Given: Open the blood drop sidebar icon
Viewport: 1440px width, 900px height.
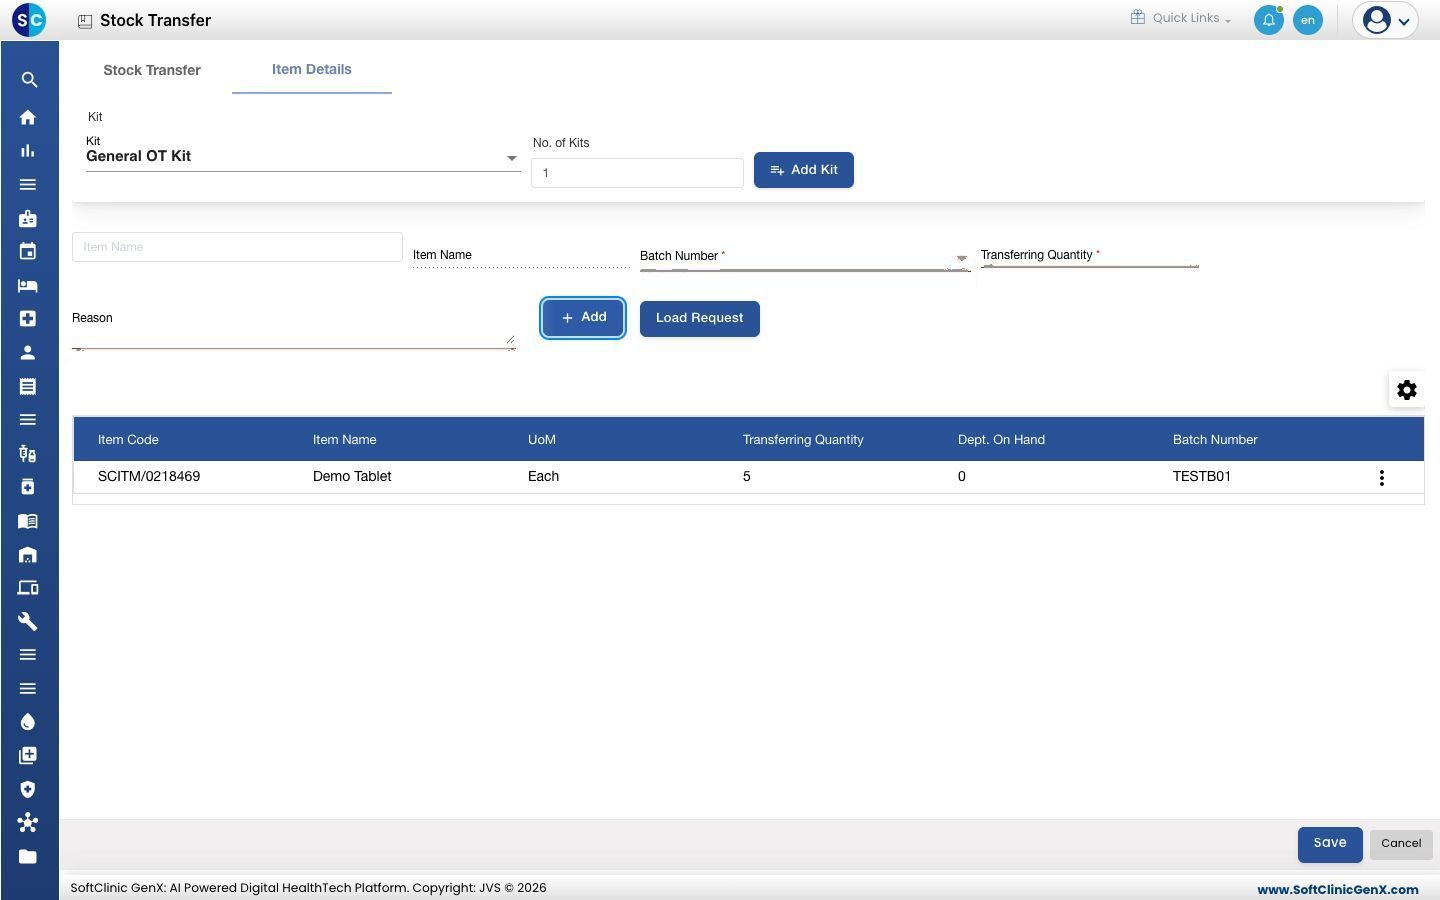Looking at the screenshot, I should tap(28, 722).
